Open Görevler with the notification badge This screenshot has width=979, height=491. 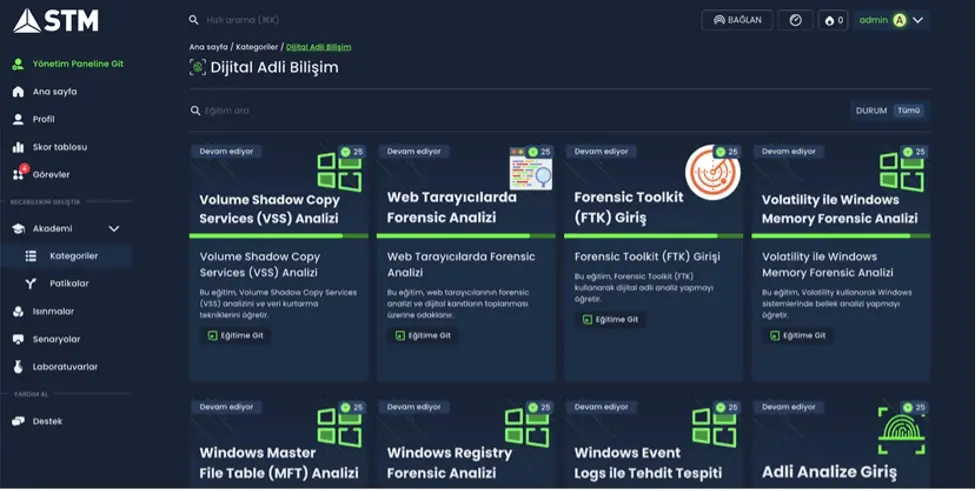(50, 175)
